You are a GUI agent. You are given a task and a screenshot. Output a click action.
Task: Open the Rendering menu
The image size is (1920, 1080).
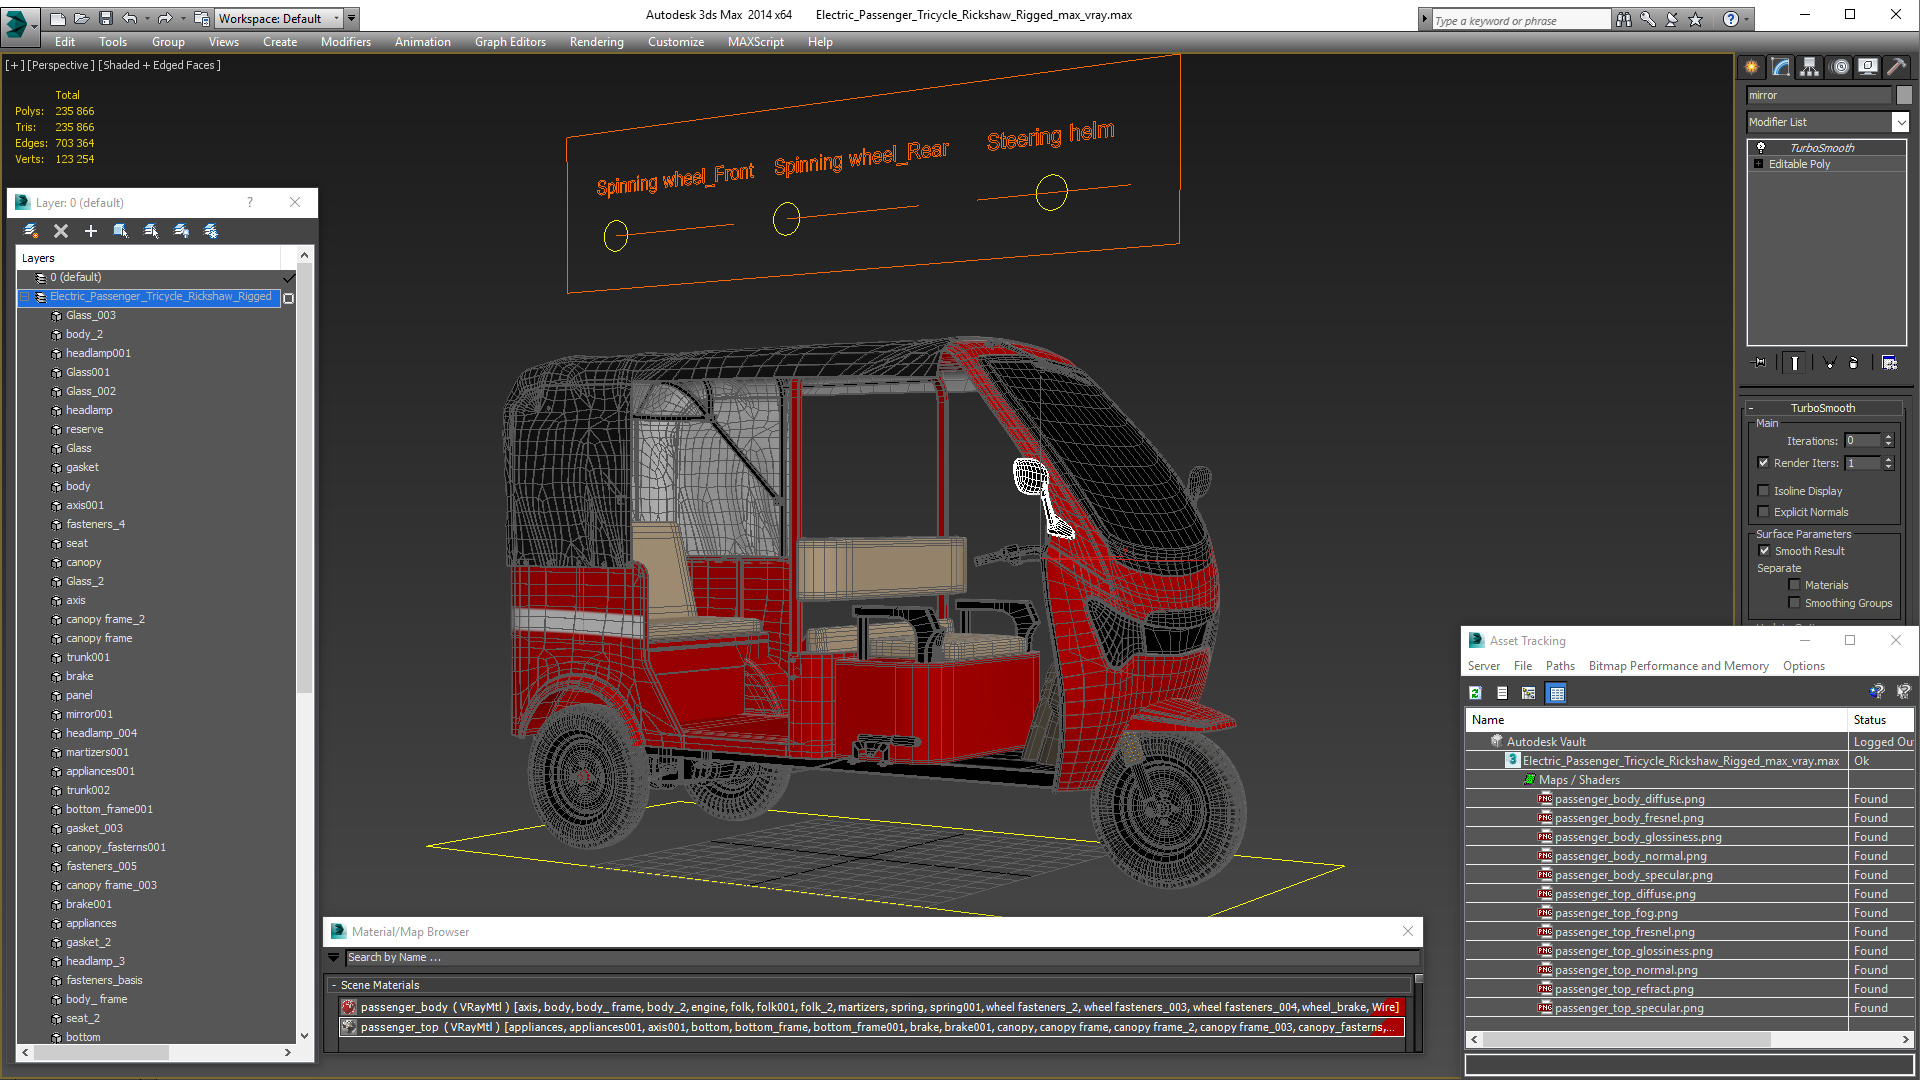[x=596, y=42]
